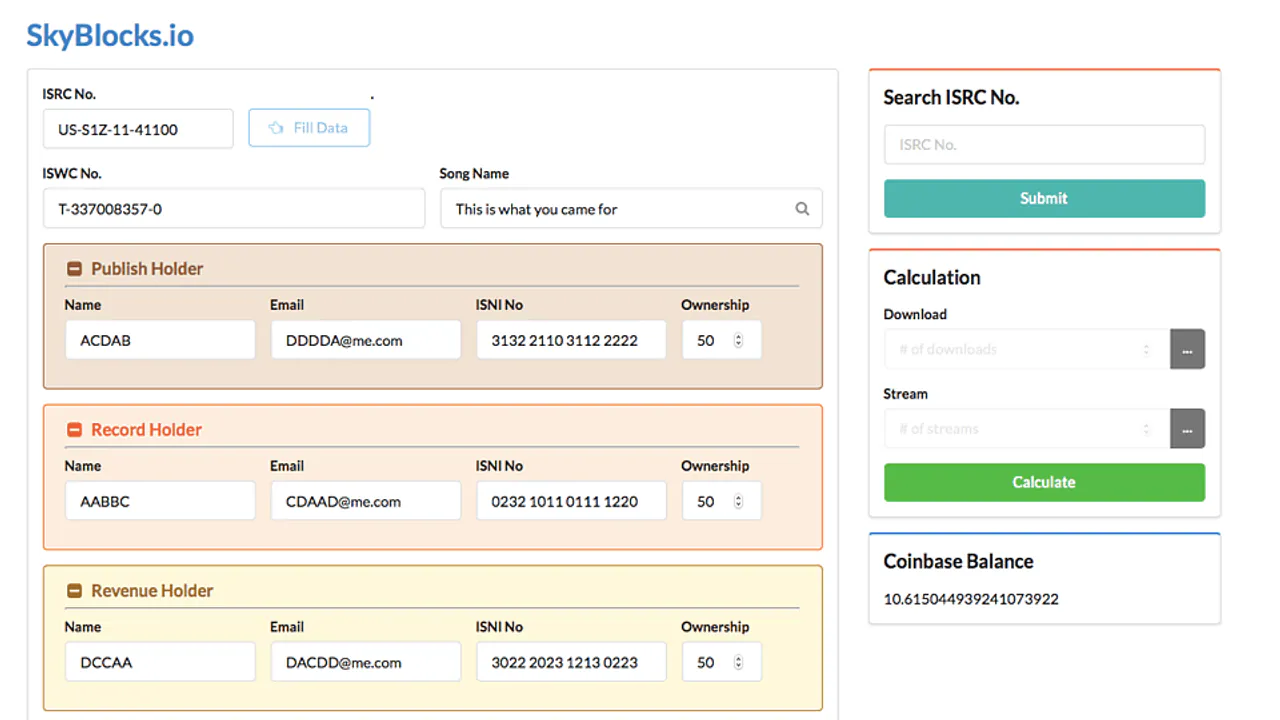The height and width of the screenshot is (720, 1280).
Task: Adjust Publish Holder ownership stepper arrows
Action: coord(738,340)
